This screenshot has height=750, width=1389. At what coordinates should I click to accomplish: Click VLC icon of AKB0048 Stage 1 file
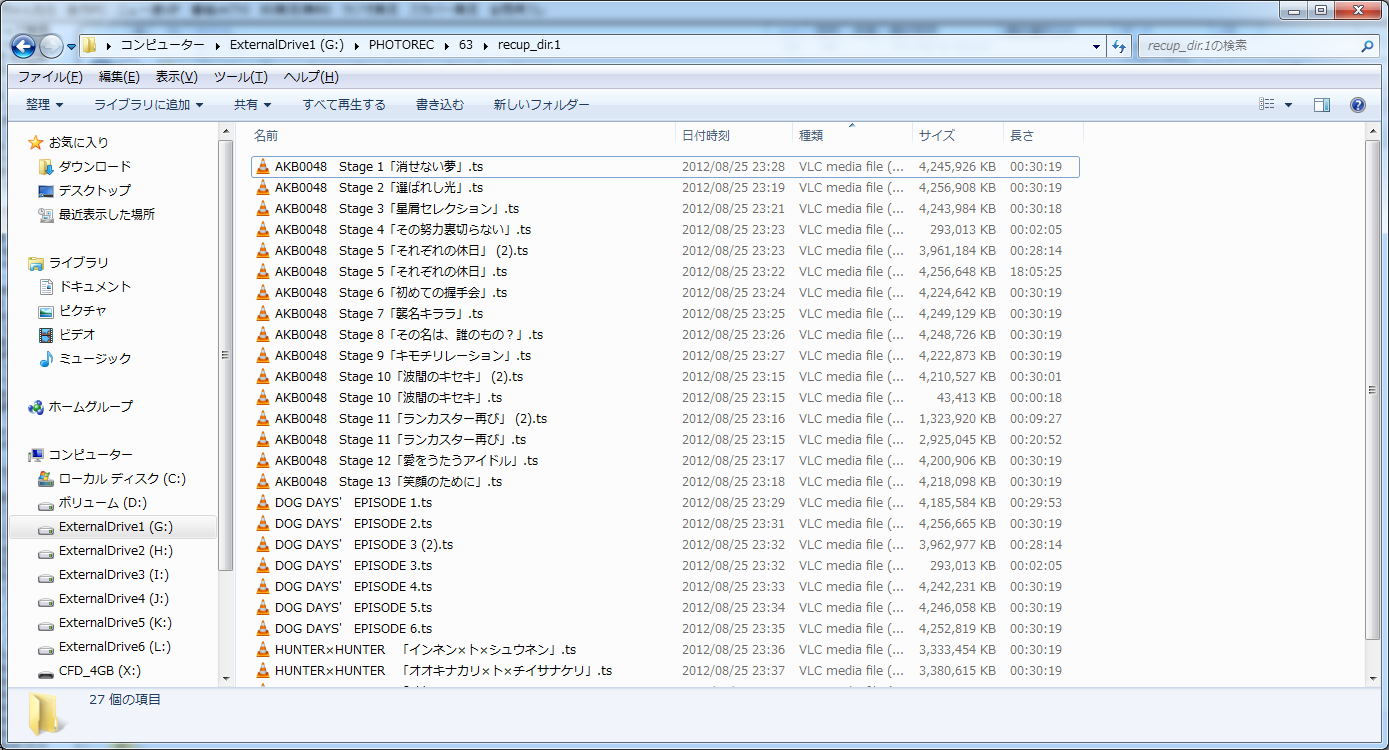coord(263,167)
